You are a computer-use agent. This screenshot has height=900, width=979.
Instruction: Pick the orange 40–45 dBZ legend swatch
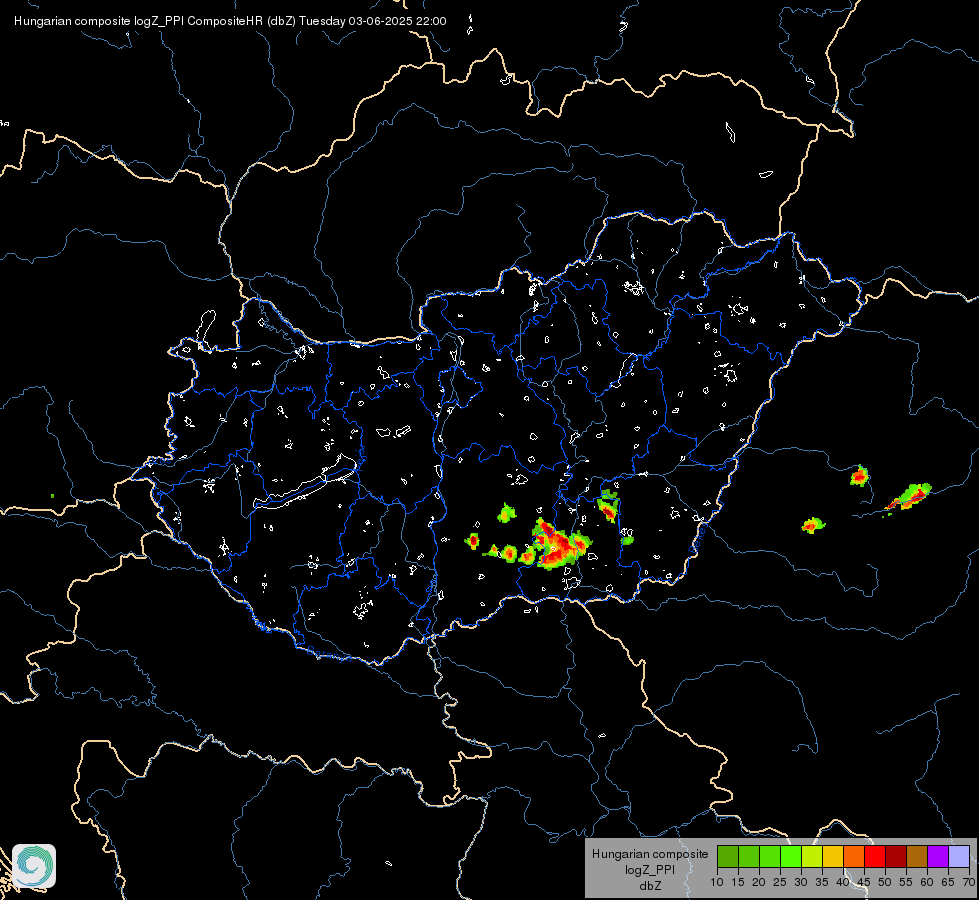(x=854, y=856)
